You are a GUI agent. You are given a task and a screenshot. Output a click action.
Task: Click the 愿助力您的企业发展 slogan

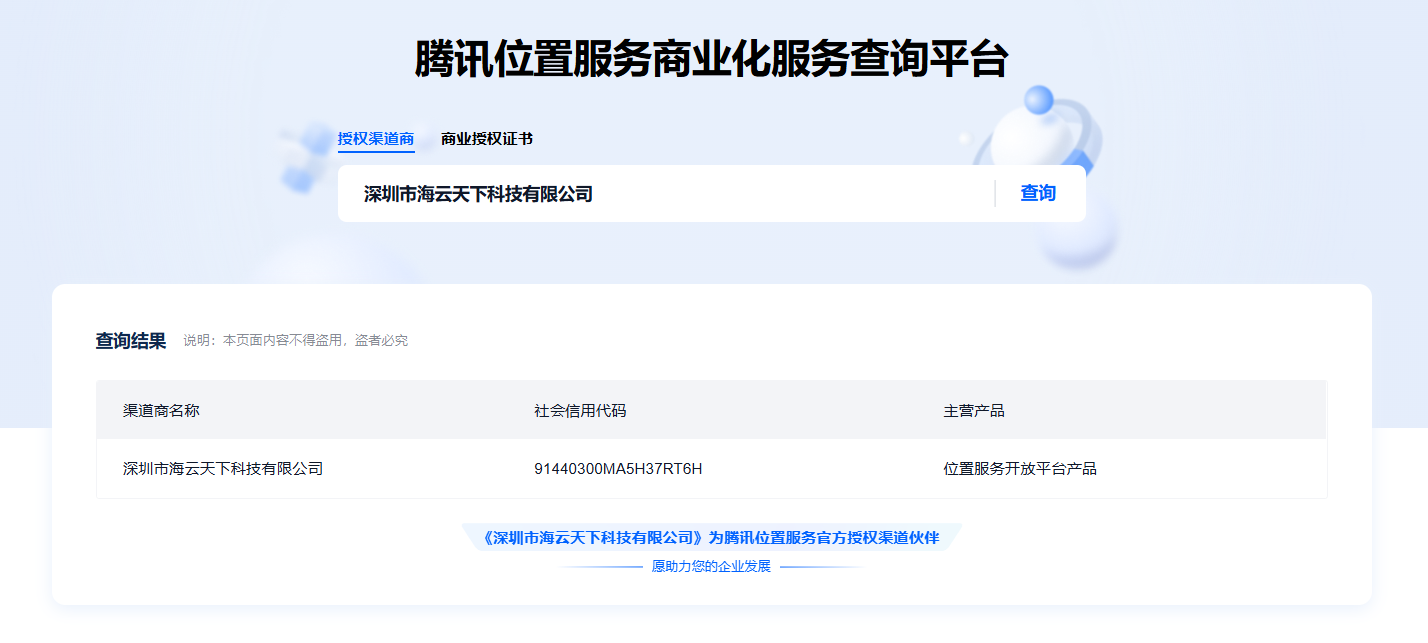[711, 567]
